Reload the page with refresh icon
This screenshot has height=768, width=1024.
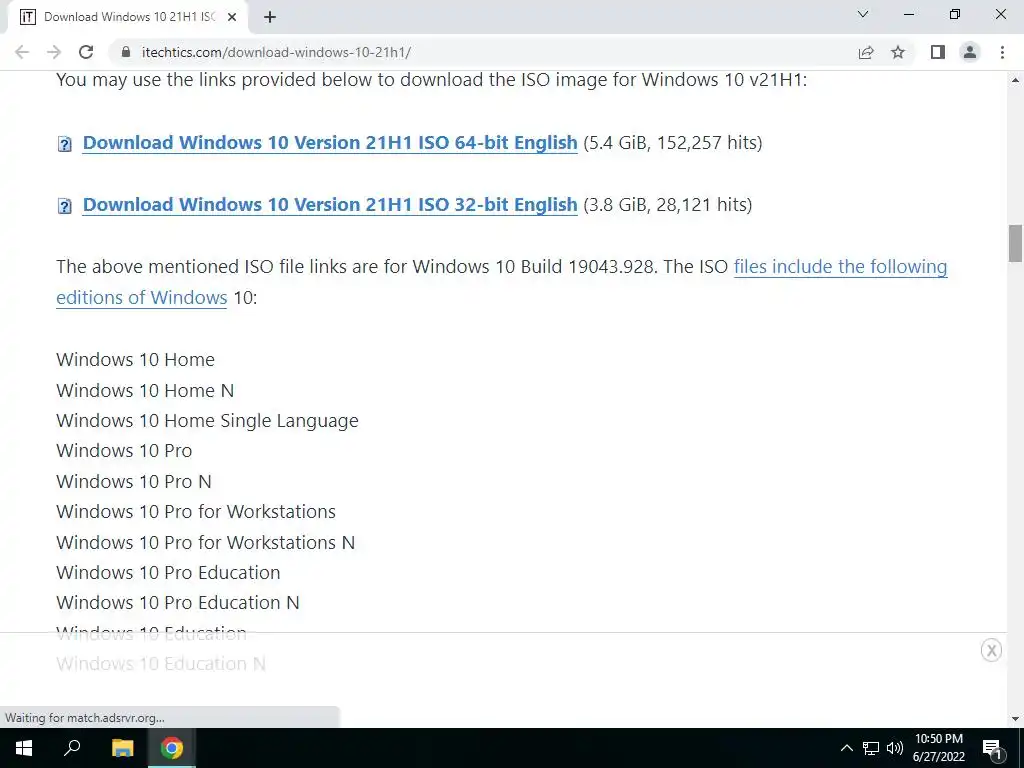[x=86, y=52]
